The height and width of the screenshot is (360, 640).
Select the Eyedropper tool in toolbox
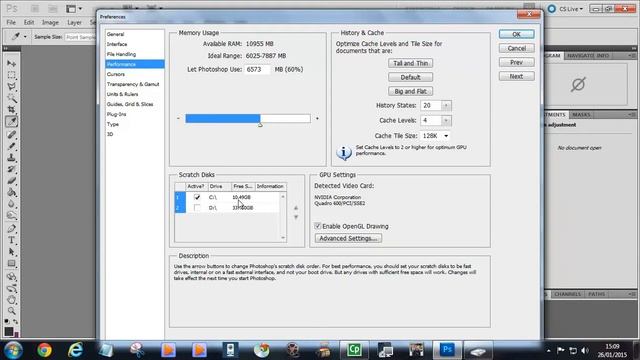pos(11,121)
